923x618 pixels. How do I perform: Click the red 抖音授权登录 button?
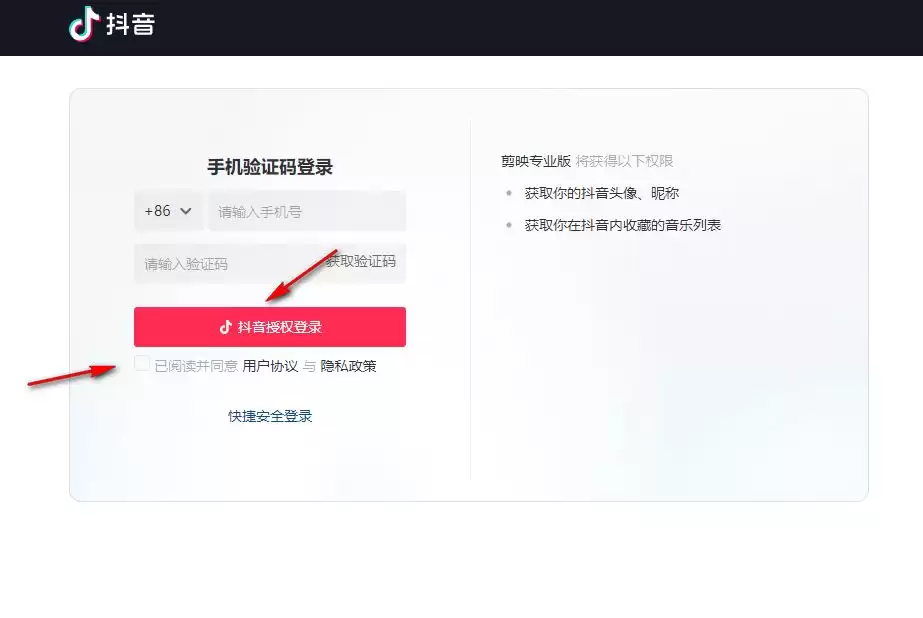270,327
